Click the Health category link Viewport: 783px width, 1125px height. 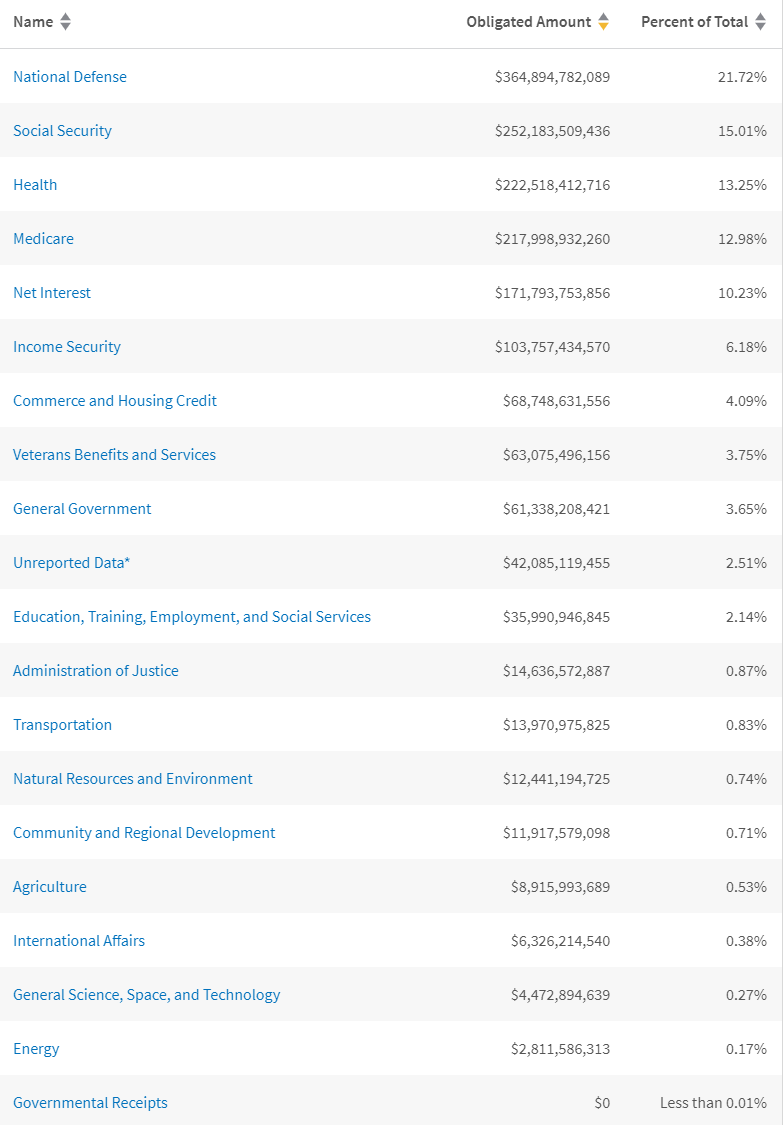(35, 185)
